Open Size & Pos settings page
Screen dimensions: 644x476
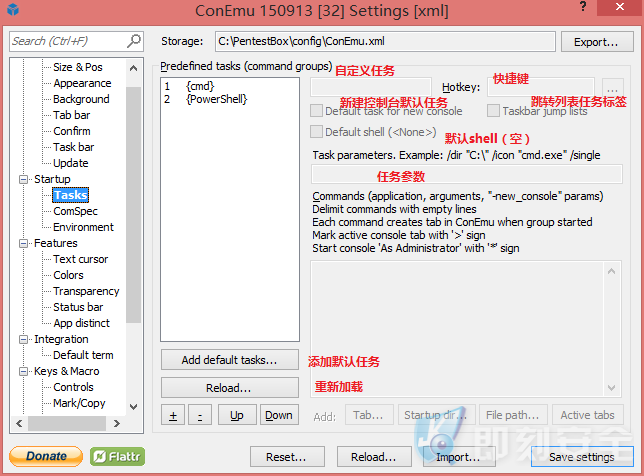tap(78, 67)
